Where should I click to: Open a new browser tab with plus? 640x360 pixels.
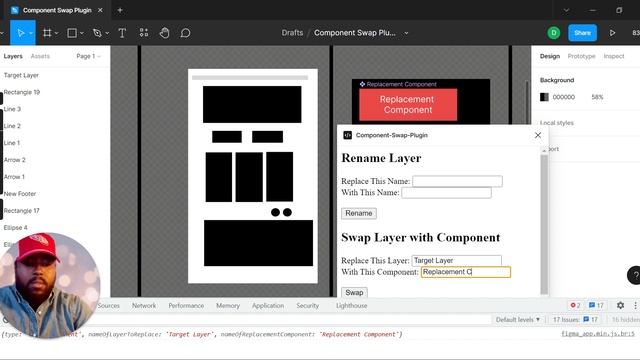[x=120, y=10]
